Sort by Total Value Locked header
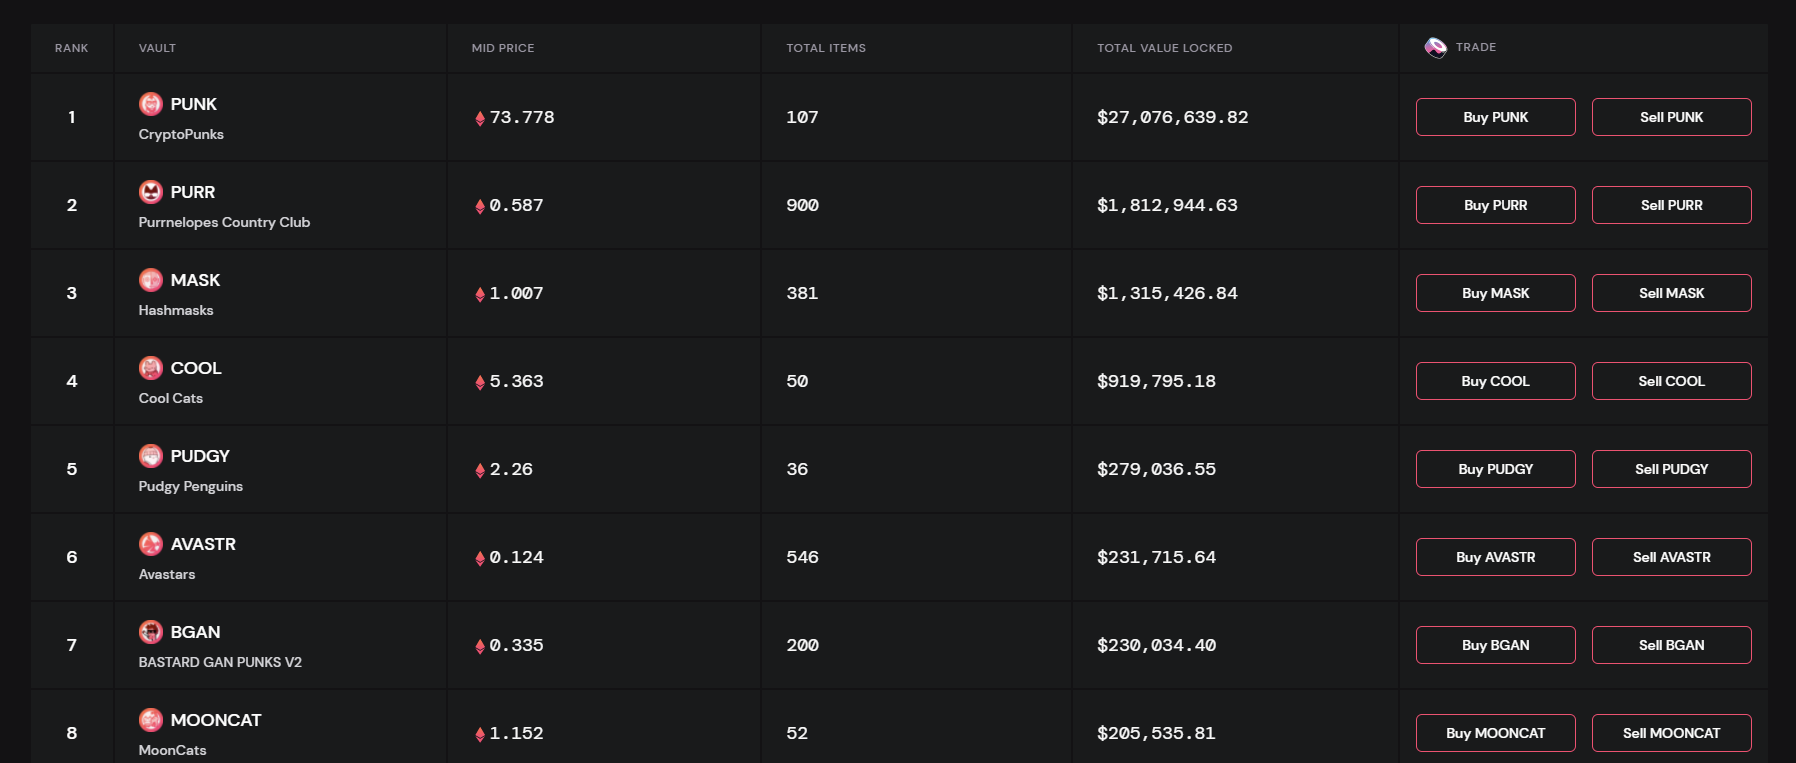Image resolution: width=1796 pixels, height=763 pixels. tap(1164, 48)
